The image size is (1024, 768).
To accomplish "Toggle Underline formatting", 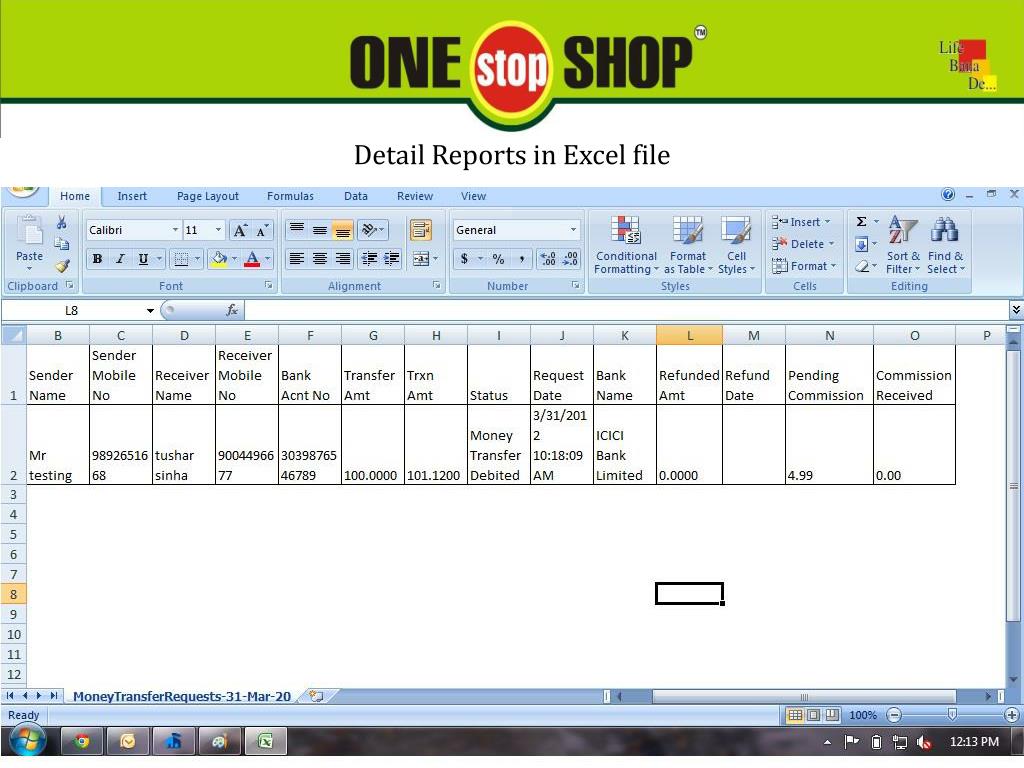I will 143,259.
